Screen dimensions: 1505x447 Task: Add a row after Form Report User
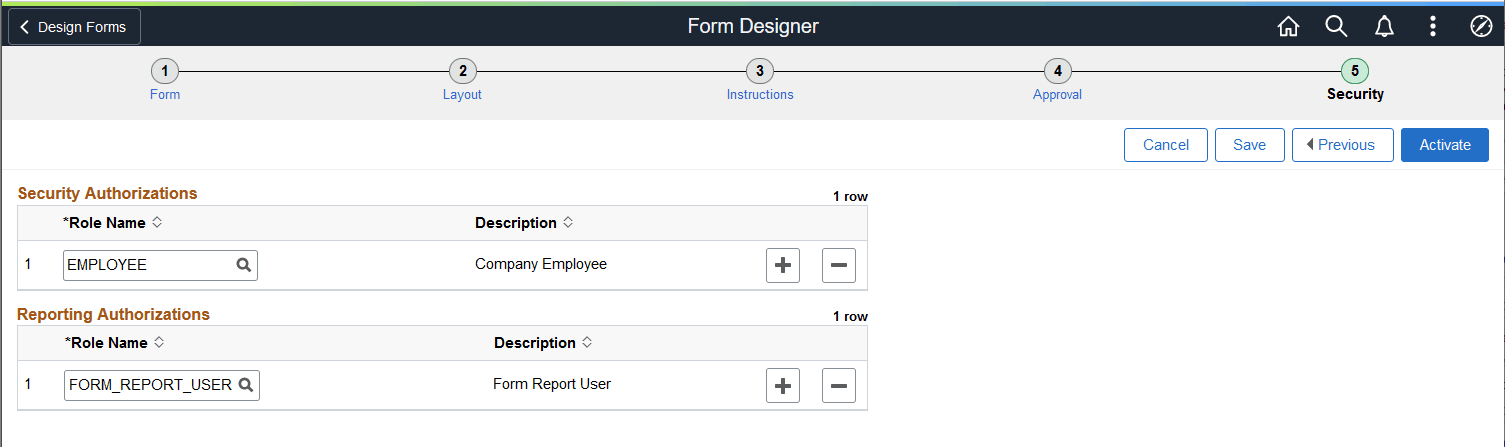[x=783, y=385]
